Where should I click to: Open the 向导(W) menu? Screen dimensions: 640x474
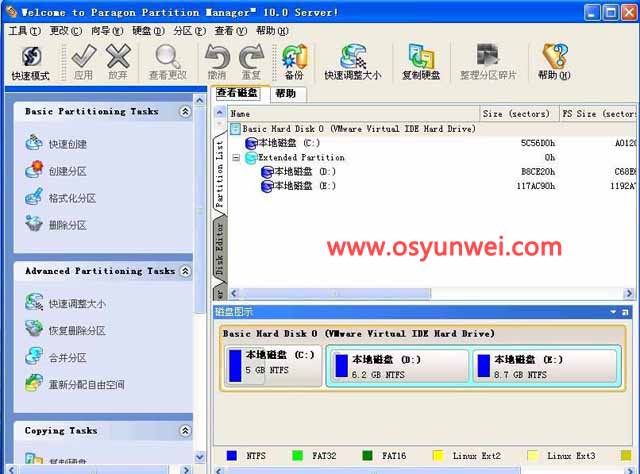point(107,31)
